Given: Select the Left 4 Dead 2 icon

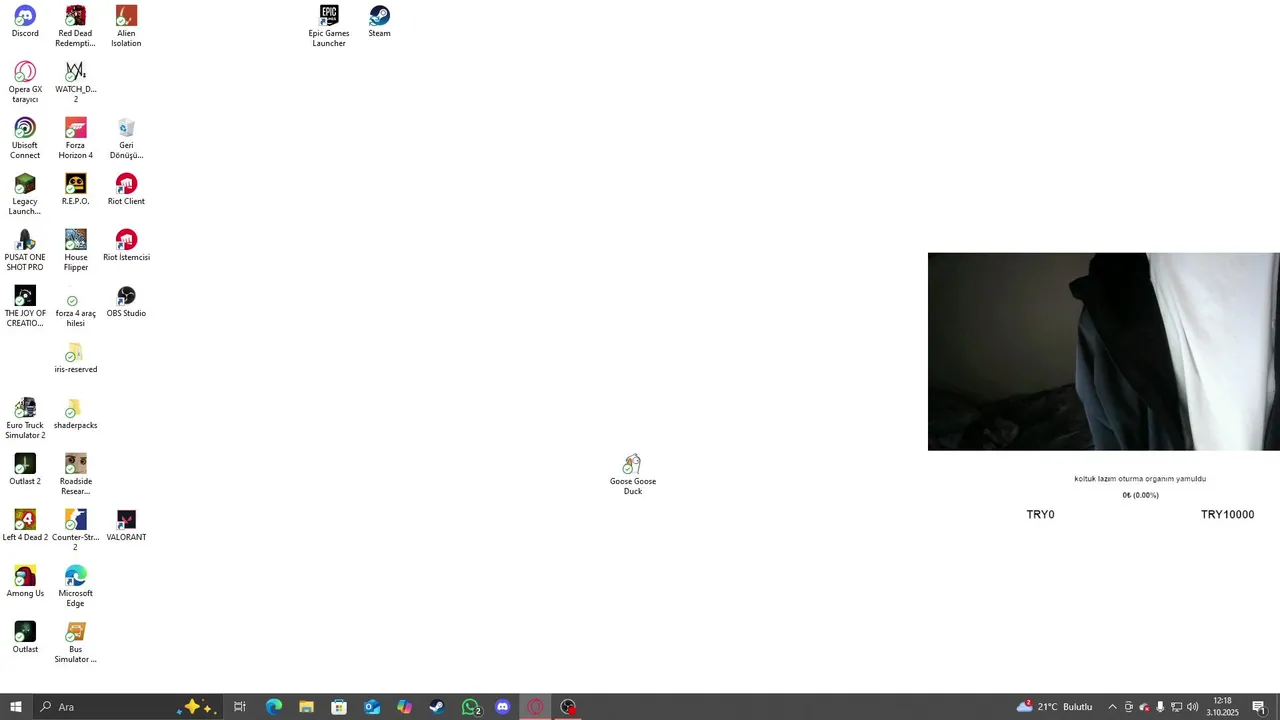Looking at the screenshot, I should coord(25,525).
